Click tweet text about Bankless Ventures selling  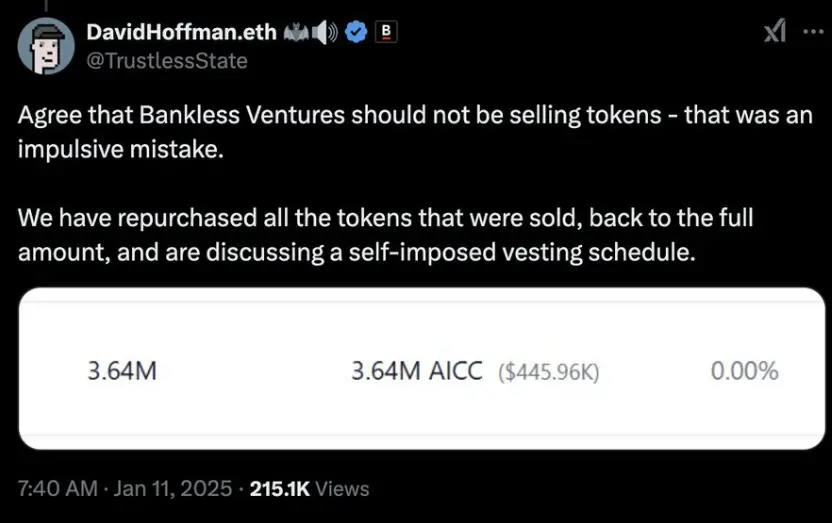415,114
